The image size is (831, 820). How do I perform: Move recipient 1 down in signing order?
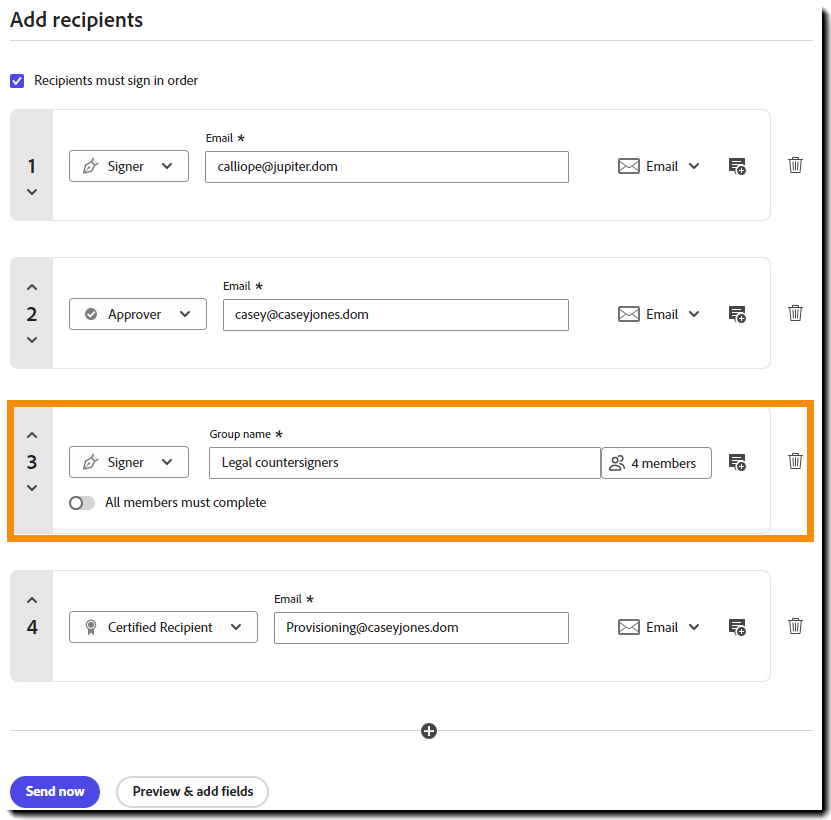pyautogui.click(x=32, y=192)
